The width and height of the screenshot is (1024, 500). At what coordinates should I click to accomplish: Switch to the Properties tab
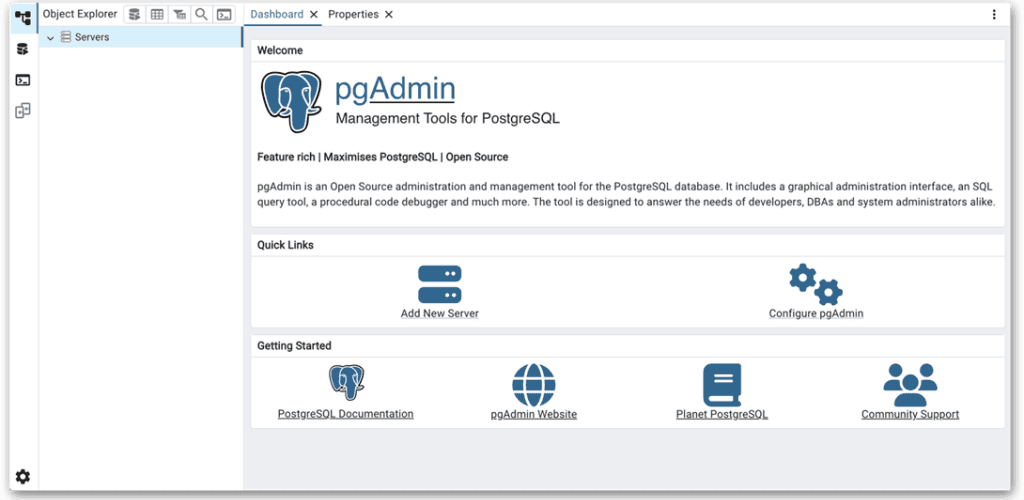[353, 14]
